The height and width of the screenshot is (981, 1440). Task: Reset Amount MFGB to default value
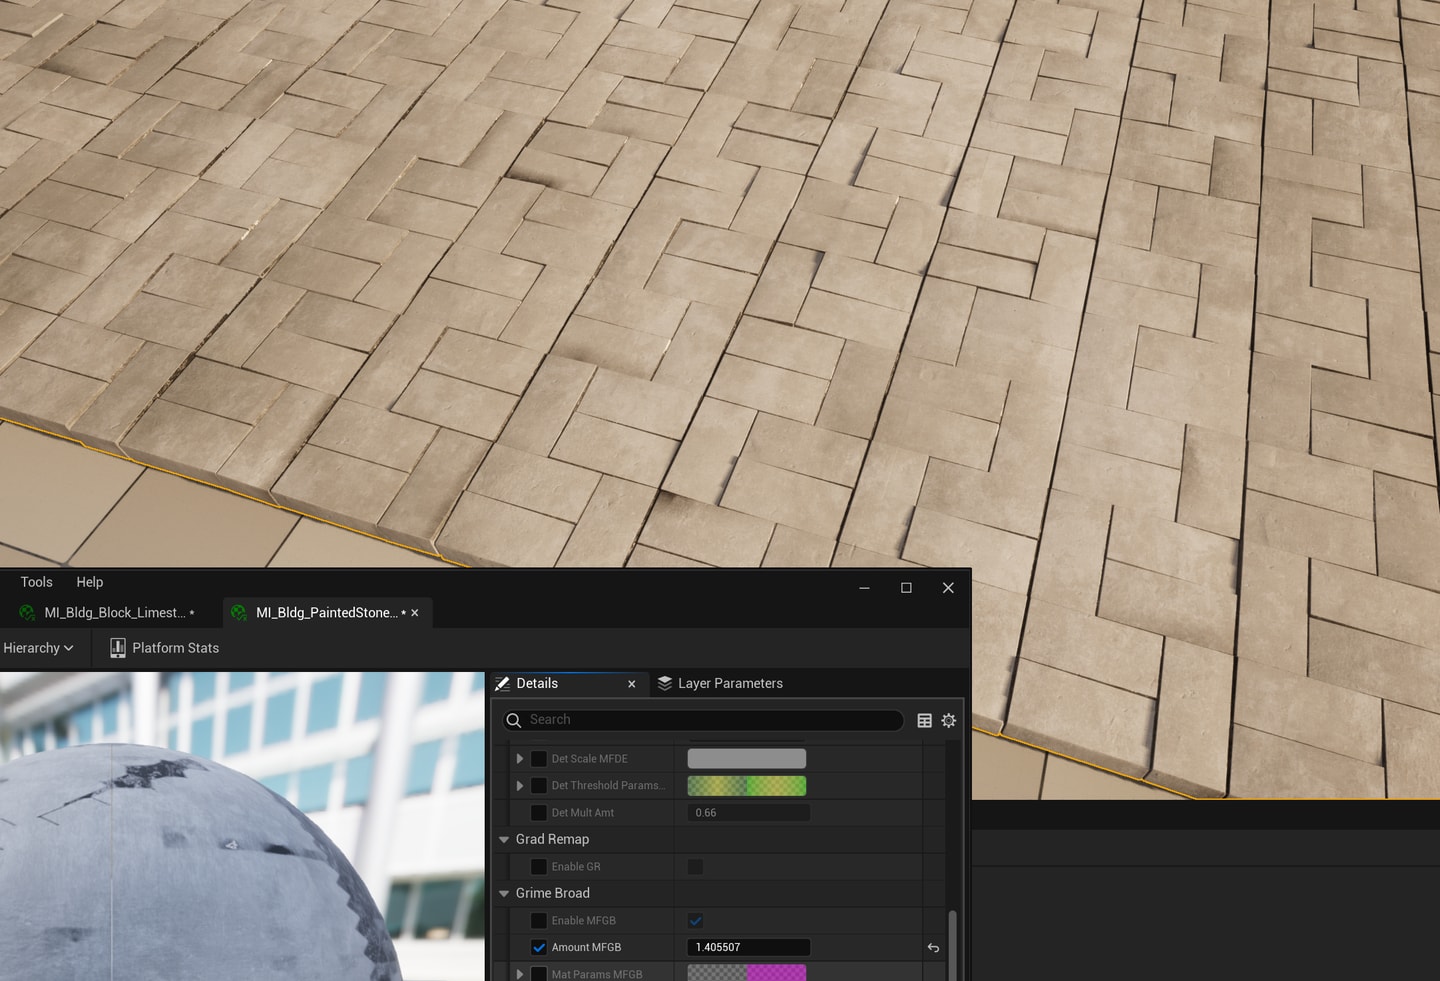933,948
